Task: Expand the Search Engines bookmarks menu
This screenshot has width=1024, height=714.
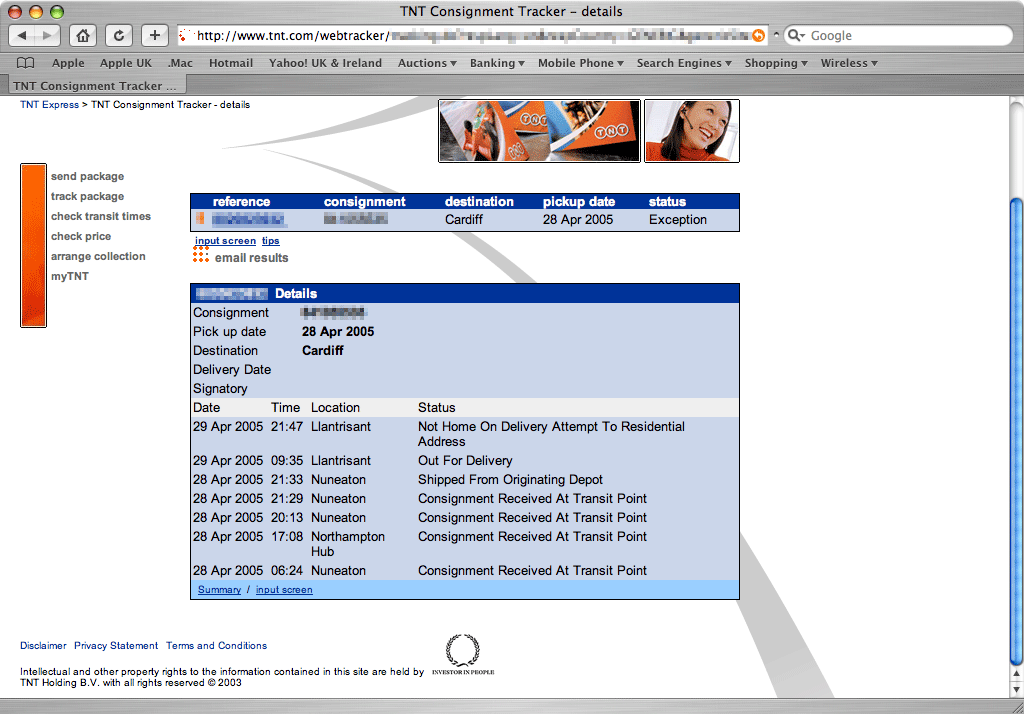Action: click(684, 63)
